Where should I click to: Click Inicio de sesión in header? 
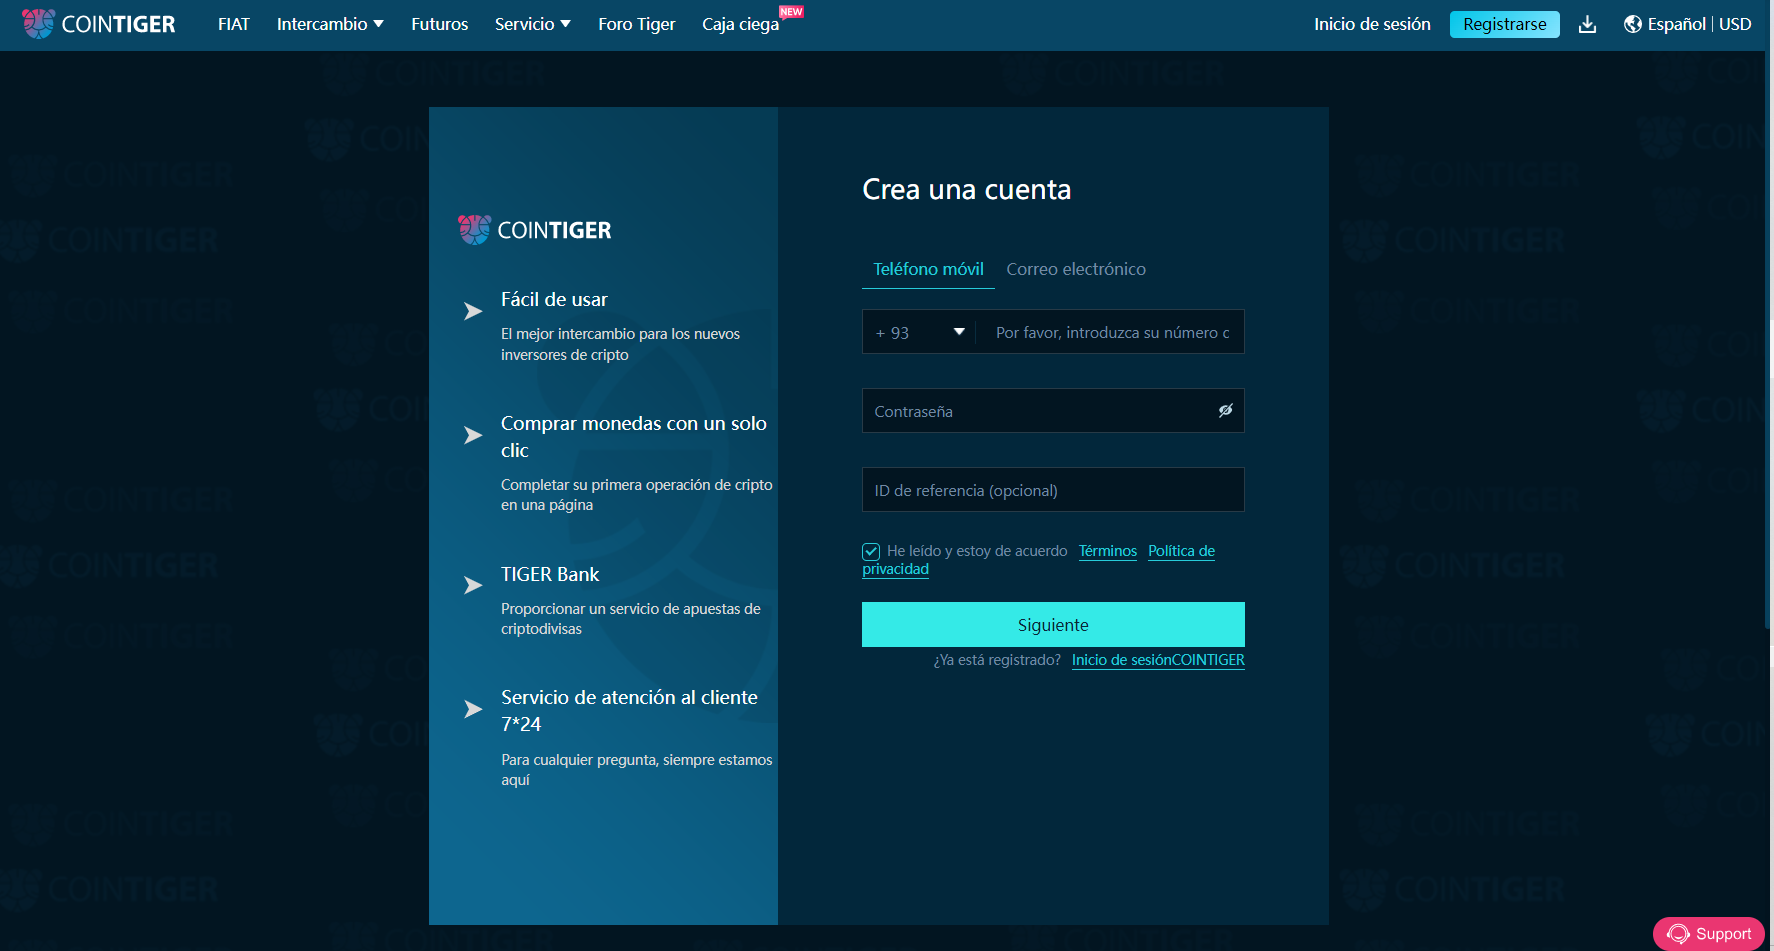tap(1372, 24)
